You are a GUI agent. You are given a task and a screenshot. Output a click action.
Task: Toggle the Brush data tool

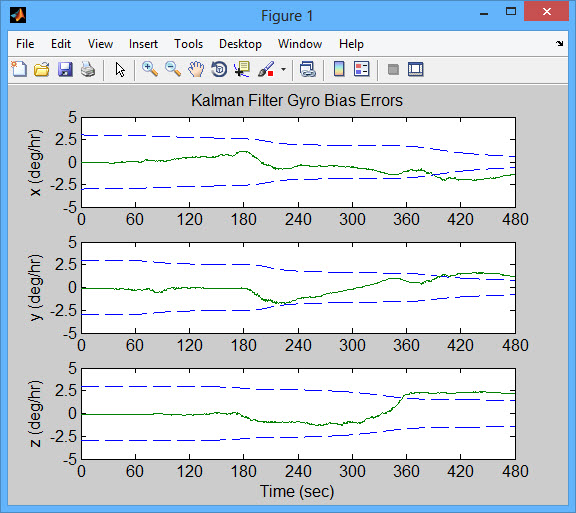(266, 69)
